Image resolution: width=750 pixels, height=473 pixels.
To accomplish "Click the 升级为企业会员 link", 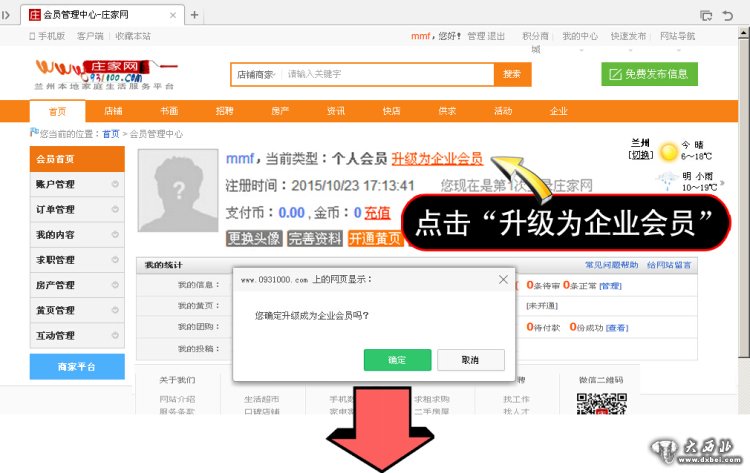I will (437, 159).
